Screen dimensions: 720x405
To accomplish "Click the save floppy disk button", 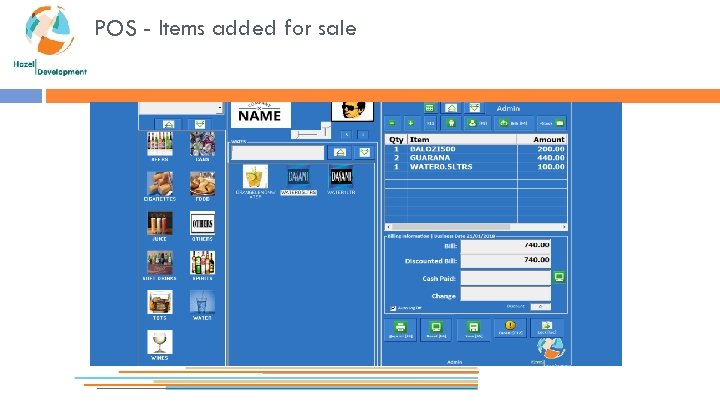I will 473,329.
